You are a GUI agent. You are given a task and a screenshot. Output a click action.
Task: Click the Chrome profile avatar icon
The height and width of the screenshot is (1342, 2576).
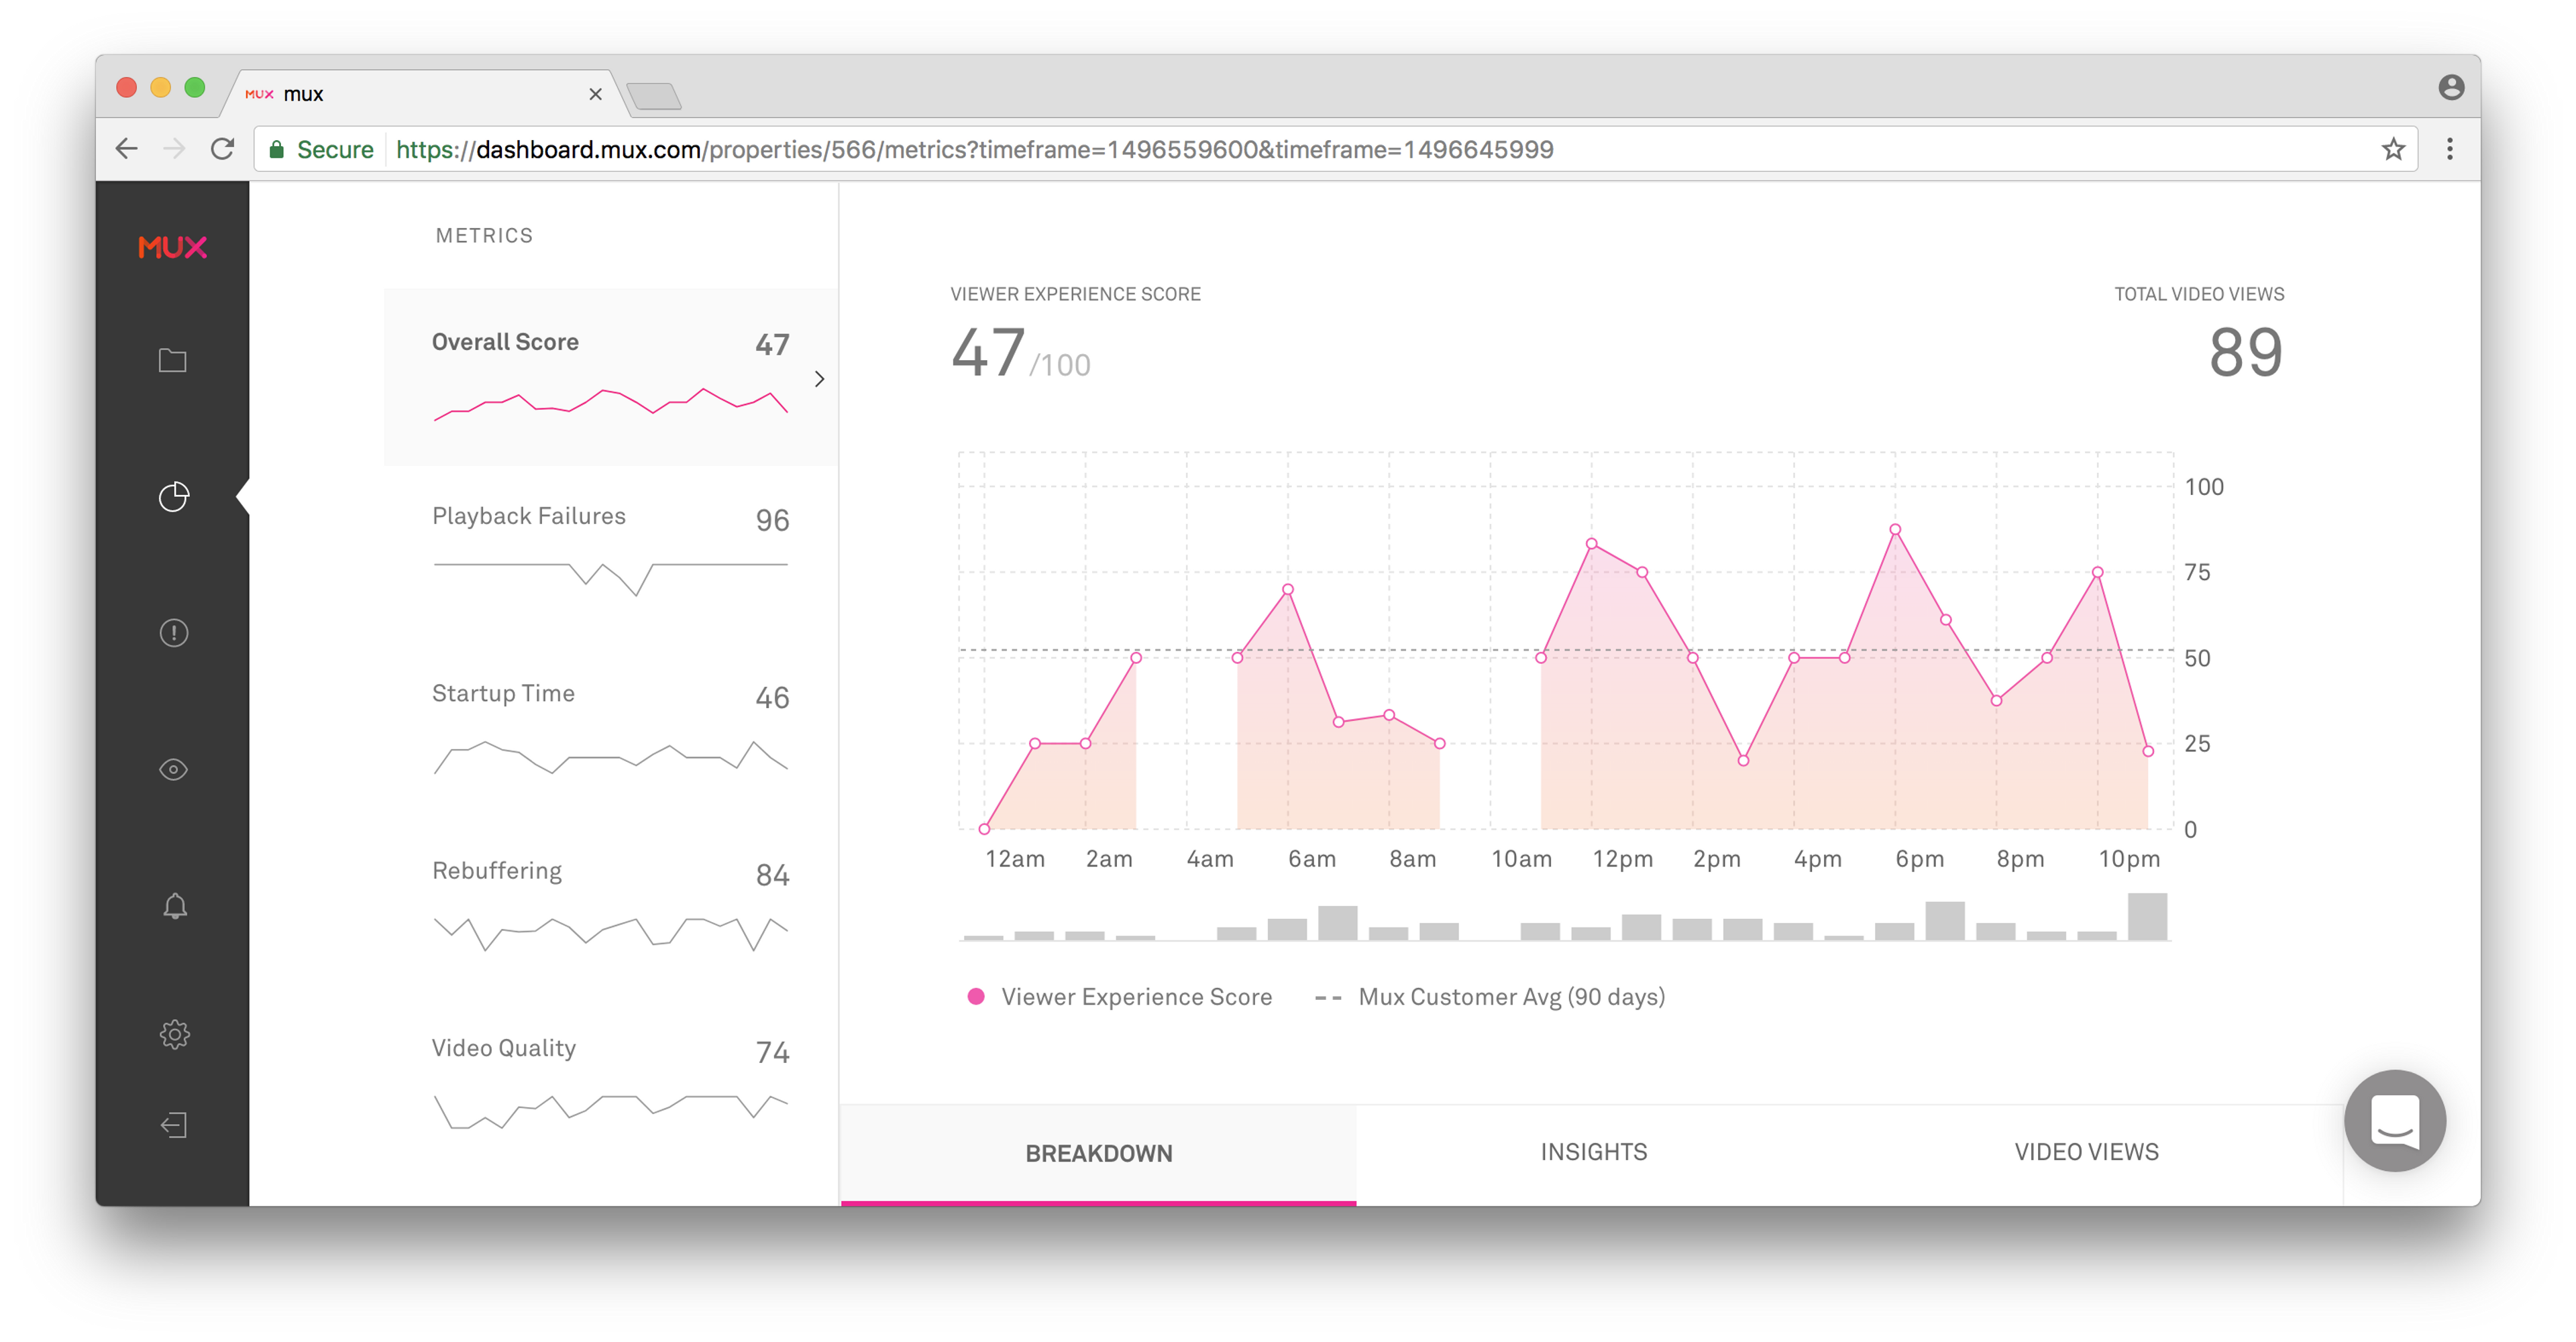click(x=2451, y=88)
